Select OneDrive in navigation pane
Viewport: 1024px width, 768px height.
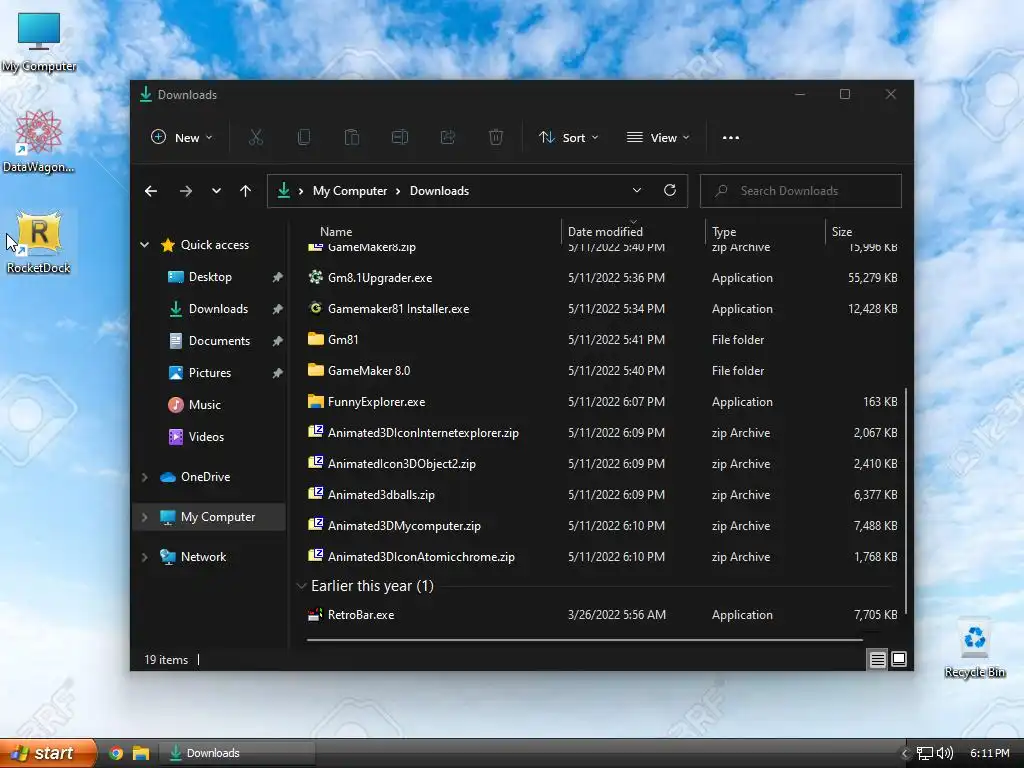(x=205, y=477)
